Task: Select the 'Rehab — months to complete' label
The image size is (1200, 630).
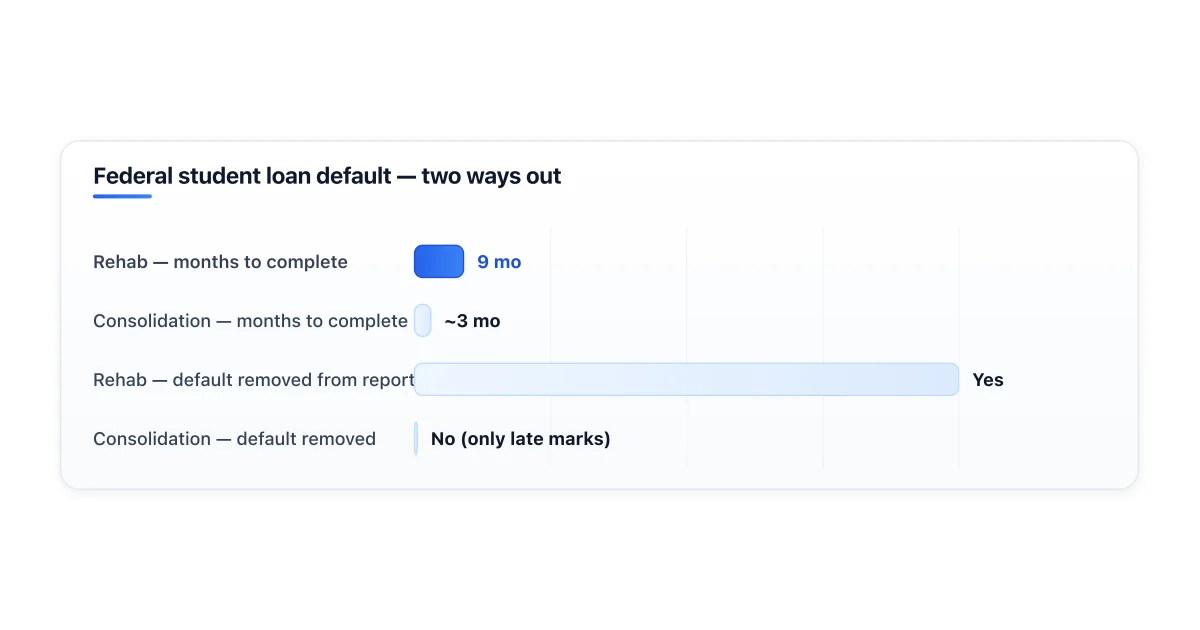Action: pos(220,262)
